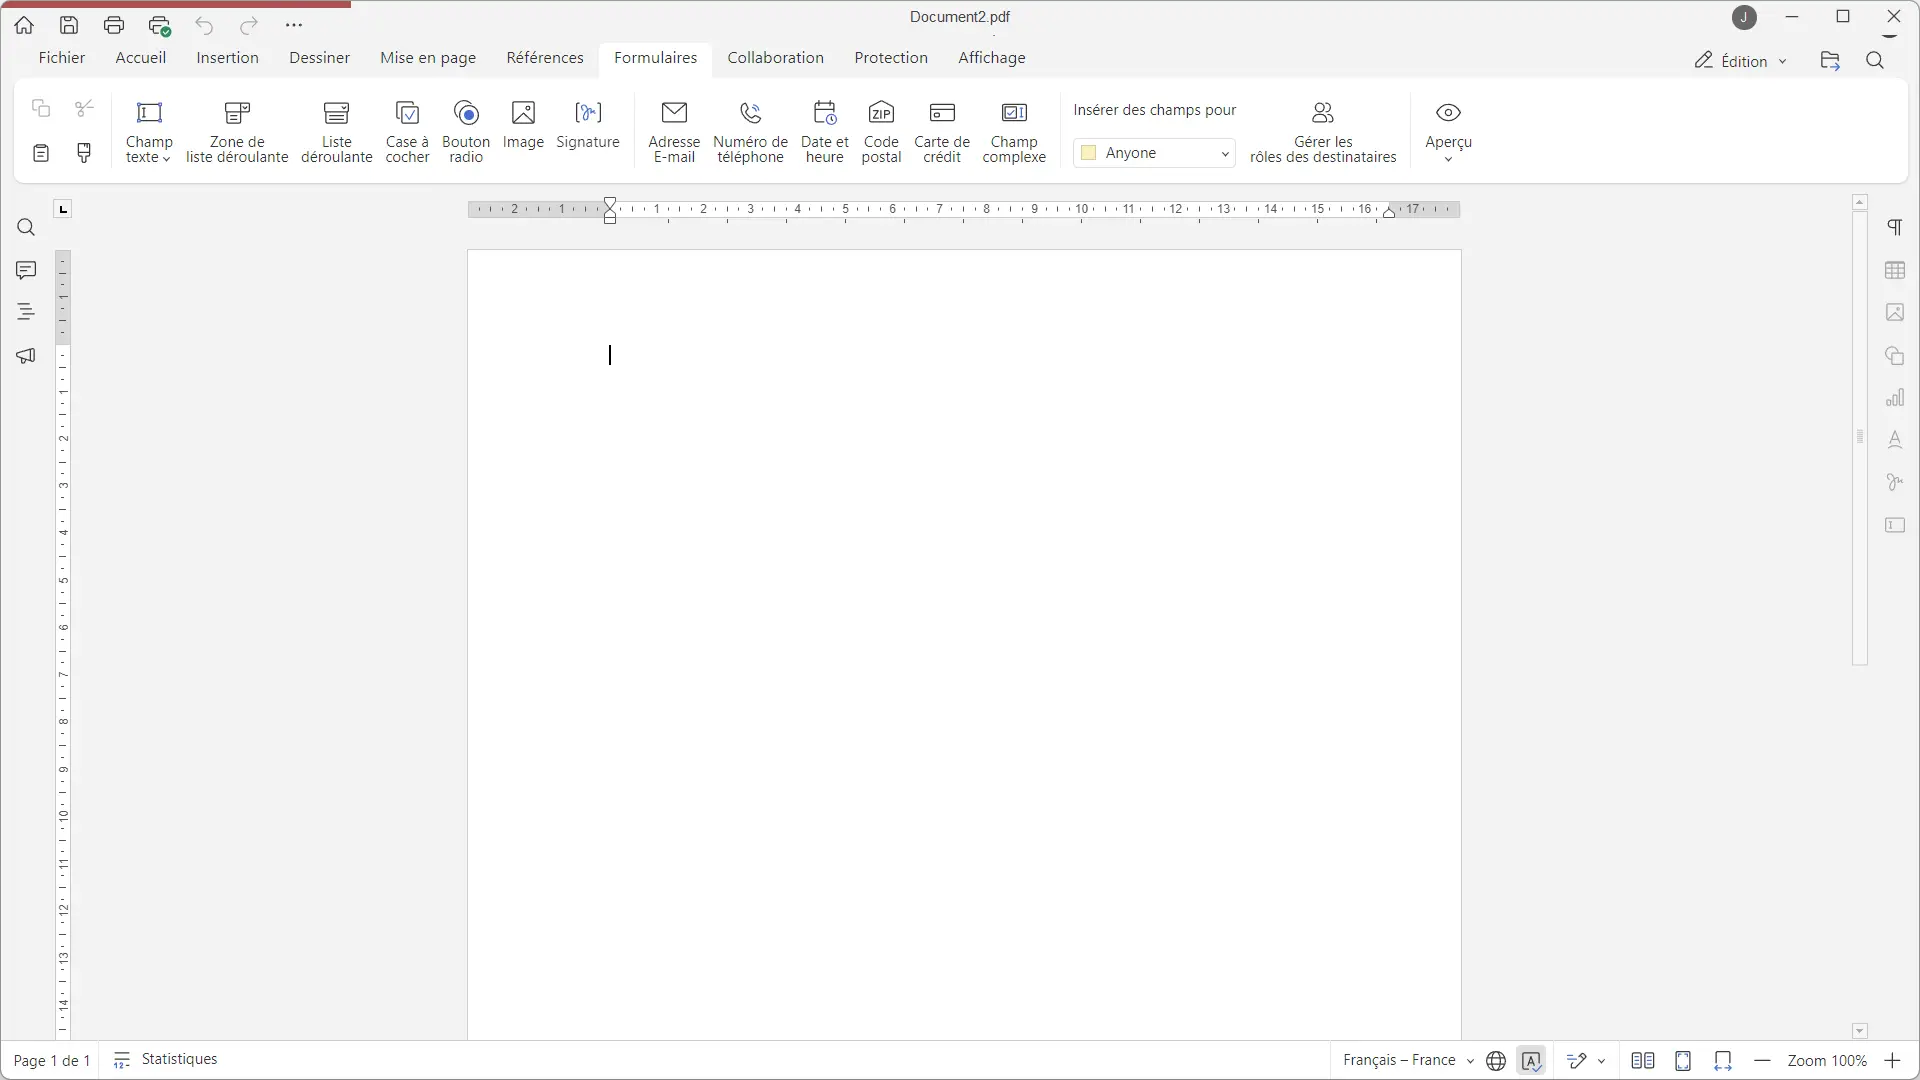Open the Édition mode dropdown
The height and width of the screenshot is (1080, 1920).
[1741, 61]
